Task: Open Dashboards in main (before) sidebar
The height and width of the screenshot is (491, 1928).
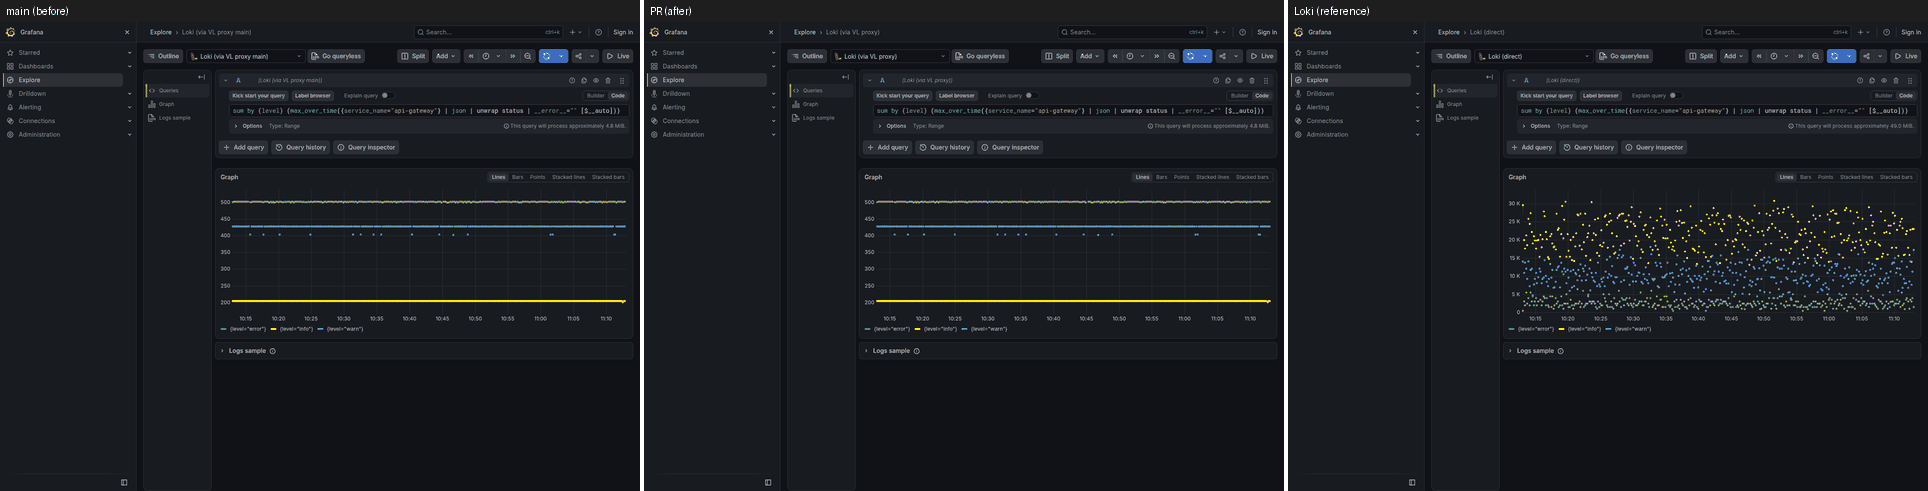Action: (x=36, y=66)
